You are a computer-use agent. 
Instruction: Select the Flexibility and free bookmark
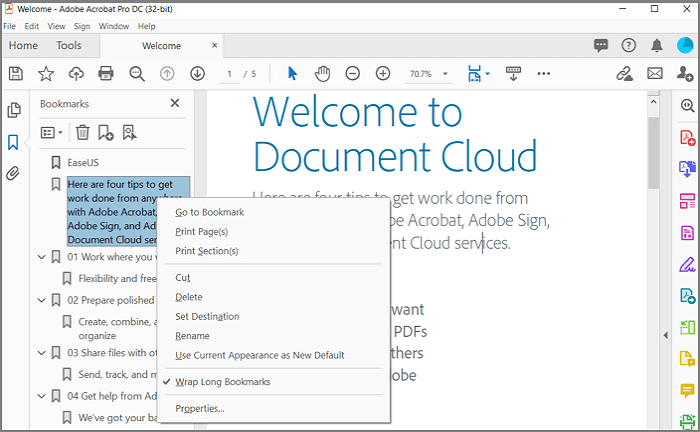click(117, 278)
